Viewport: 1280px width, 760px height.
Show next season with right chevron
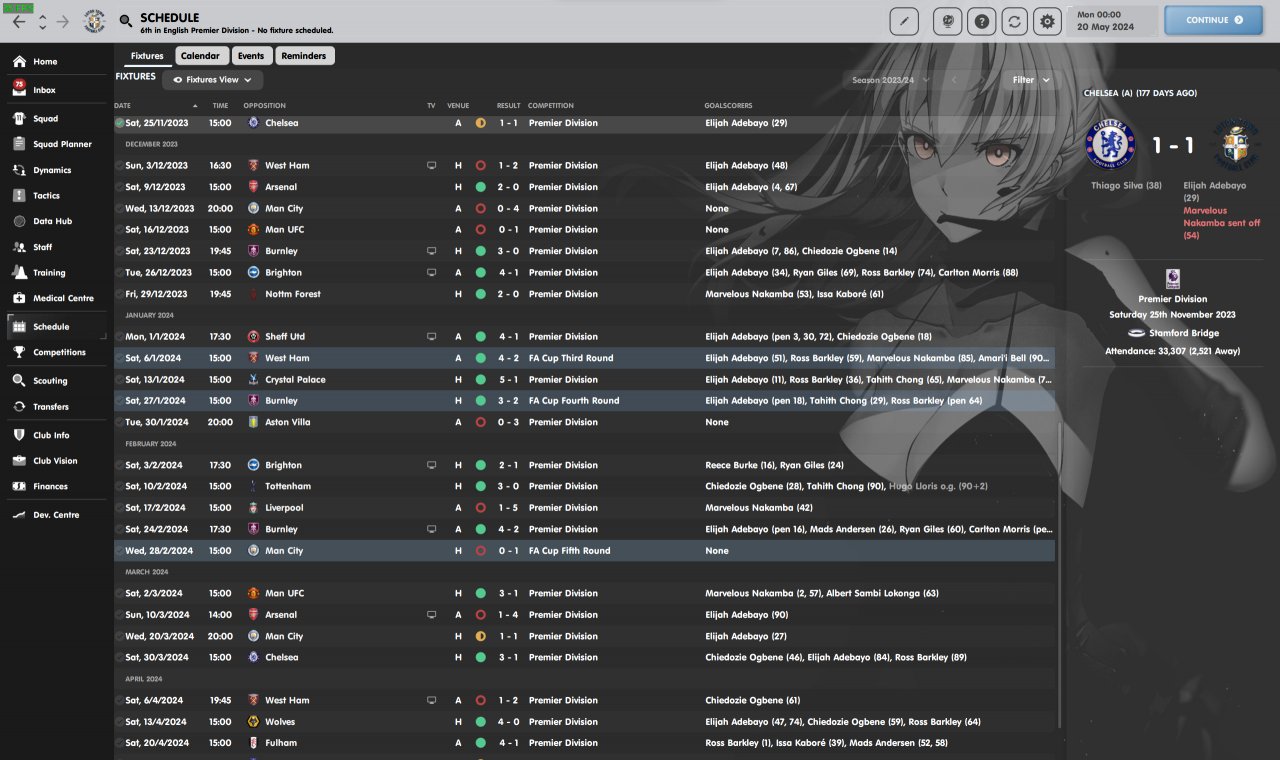984,80
